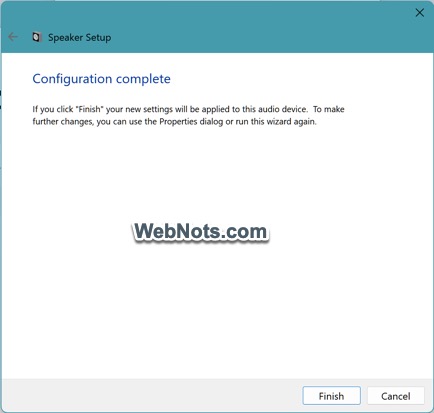
Task: Go back using the back arrow
Action: 13,37
